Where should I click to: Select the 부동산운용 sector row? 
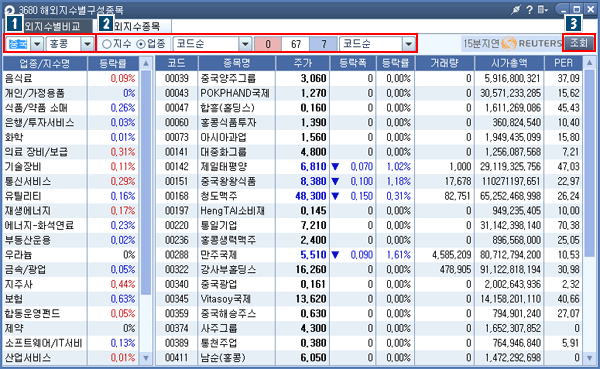pyautogui.click(x=71, y=240)
